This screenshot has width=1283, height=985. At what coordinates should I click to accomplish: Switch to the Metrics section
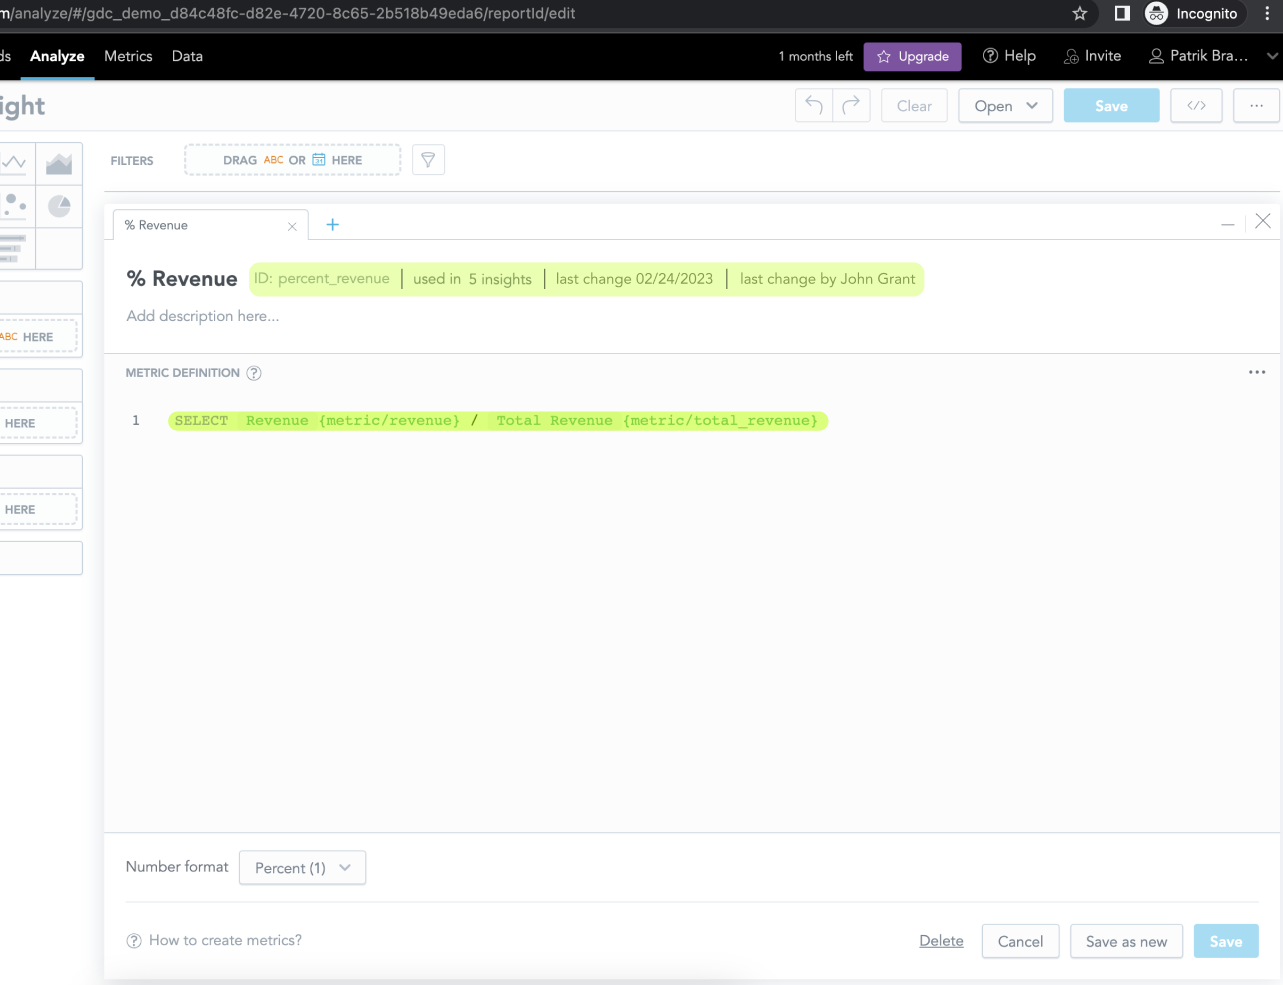click(x=128, y=56)
